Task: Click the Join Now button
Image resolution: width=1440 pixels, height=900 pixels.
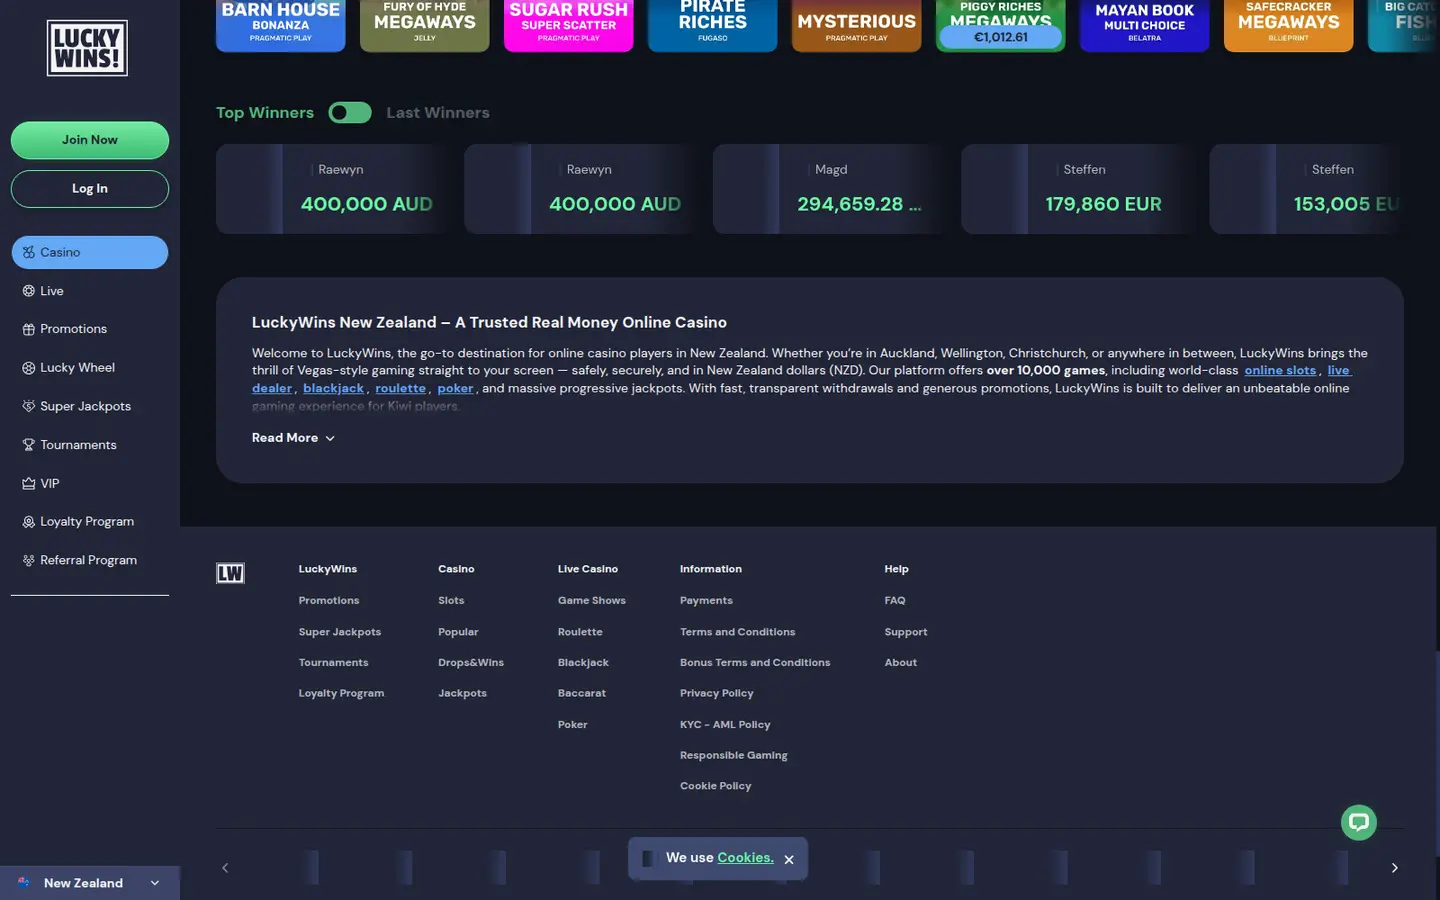Action: coord(90,140)
